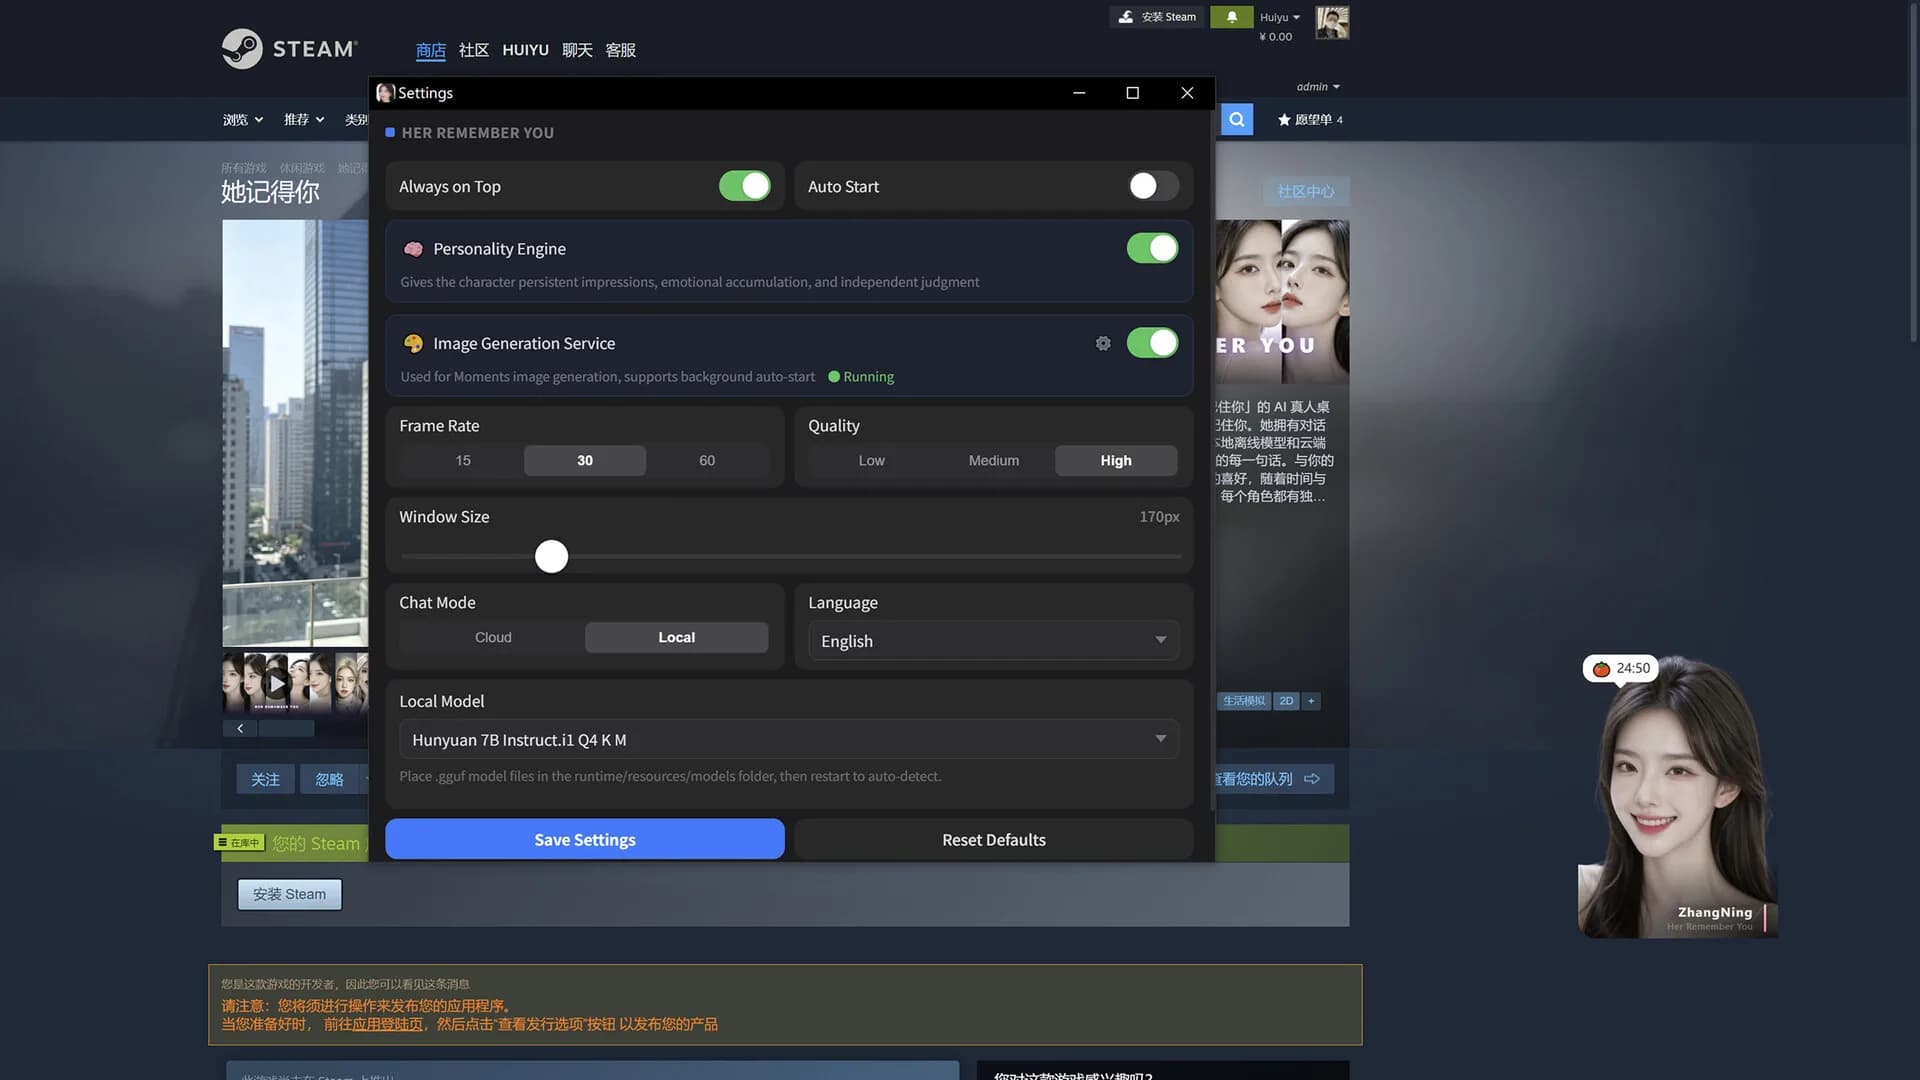Play the trailer video thumbnail

(x=277, y=683)
